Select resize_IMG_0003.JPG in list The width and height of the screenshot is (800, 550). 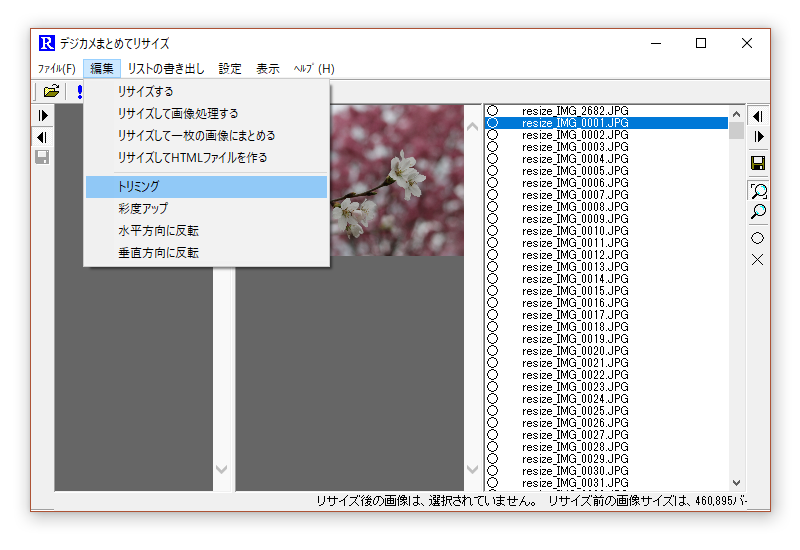tap(575, 147)
